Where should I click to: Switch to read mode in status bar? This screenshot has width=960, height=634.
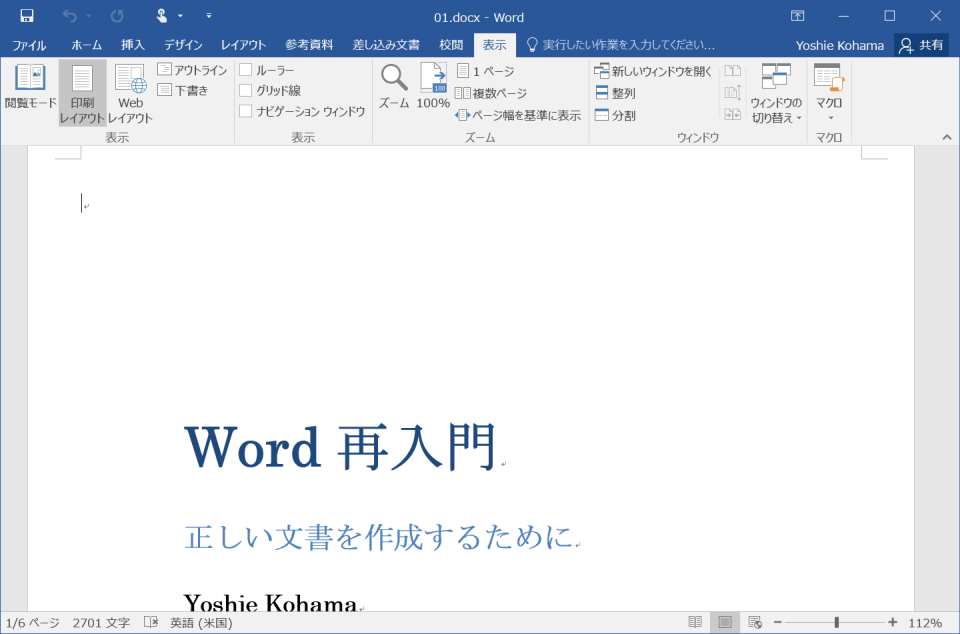pyautogui.click(x=695, y=622)
